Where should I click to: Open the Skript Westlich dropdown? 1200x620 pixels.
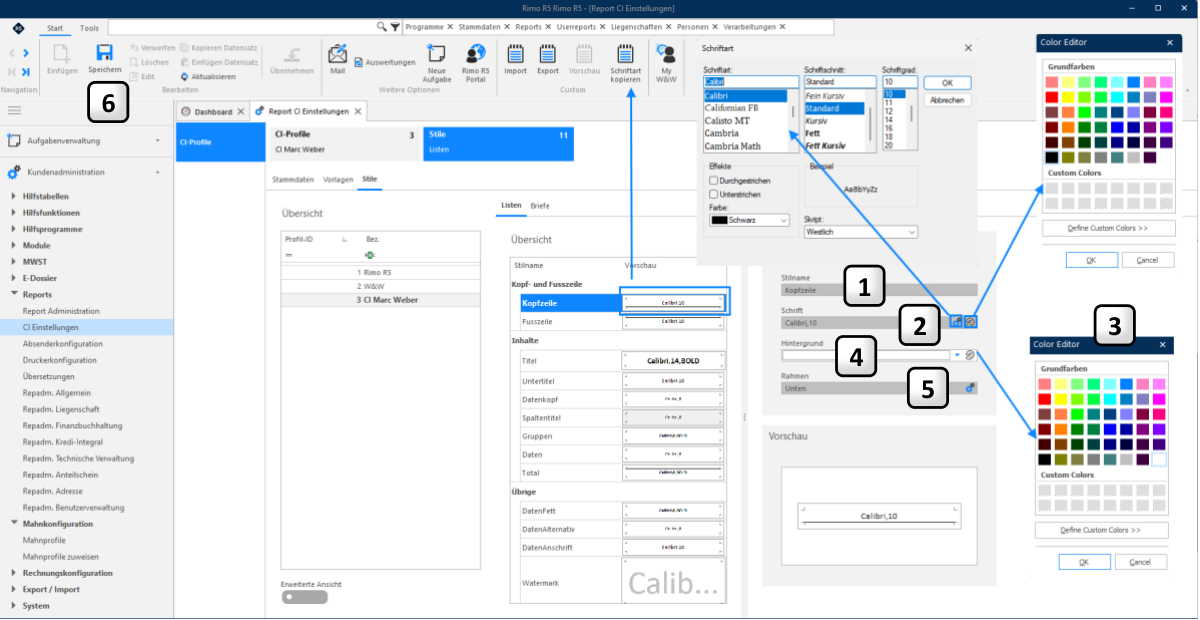[x=860, y=231]
